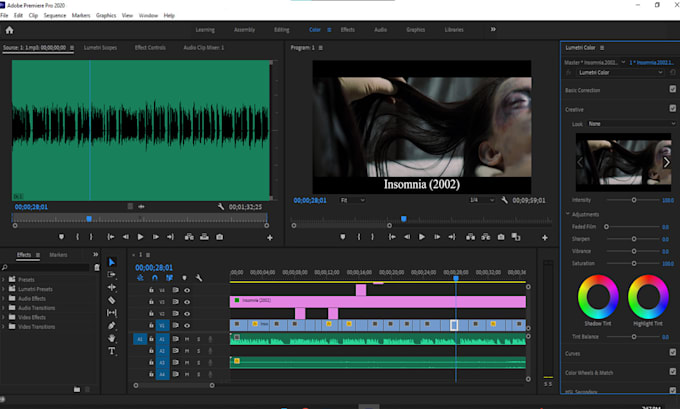The height and width of the screenshot is (409, 680).
Task: Click Insert button in Source monitor
Action: (x=189, y=237)
